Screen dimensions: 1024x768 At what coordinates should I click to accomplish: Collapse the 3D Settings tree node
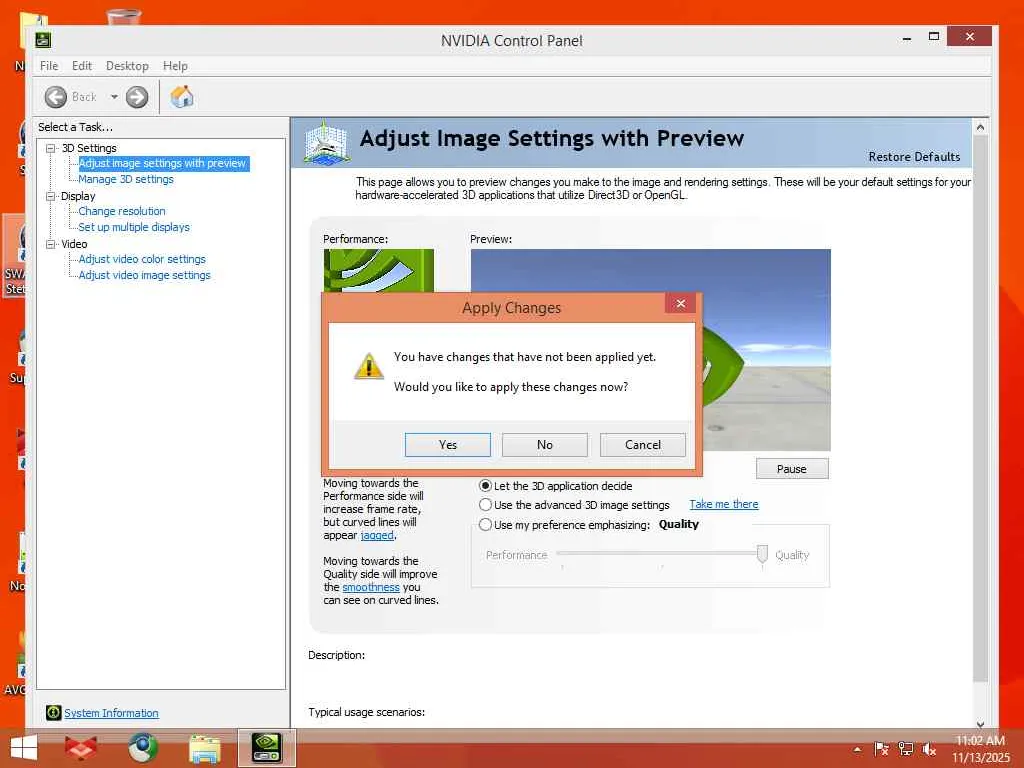pos(50,148)
